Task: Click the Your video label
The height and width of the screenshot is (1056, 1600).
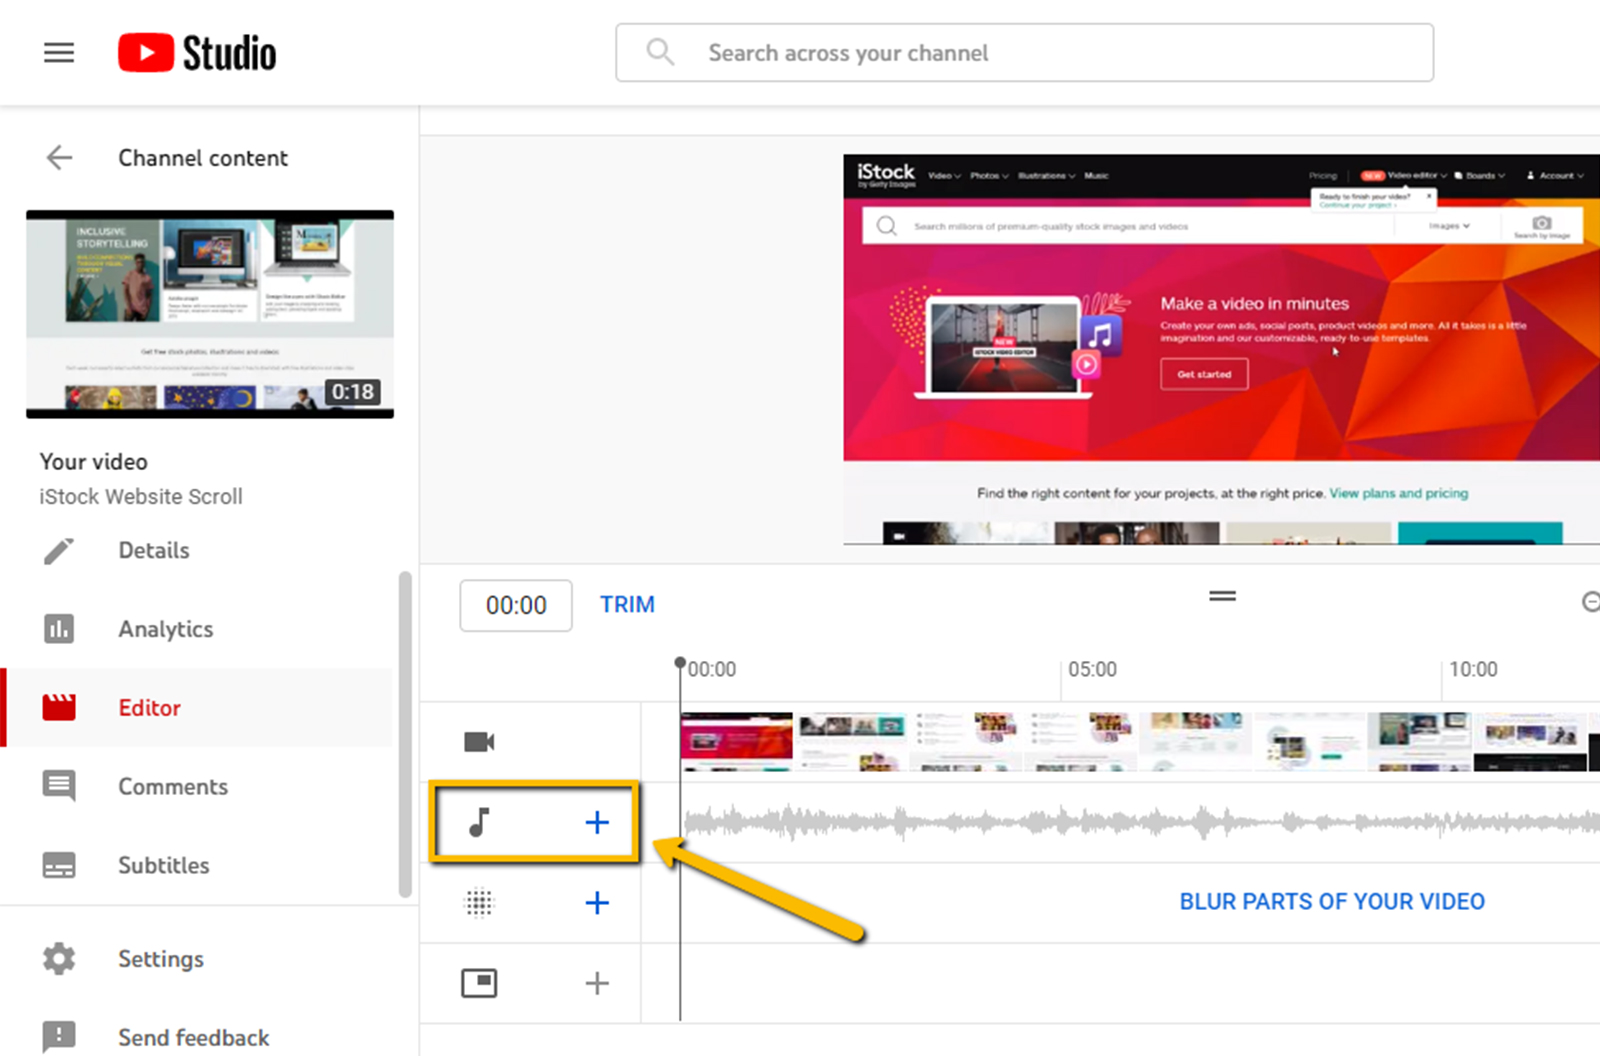Action: [94, 462]
